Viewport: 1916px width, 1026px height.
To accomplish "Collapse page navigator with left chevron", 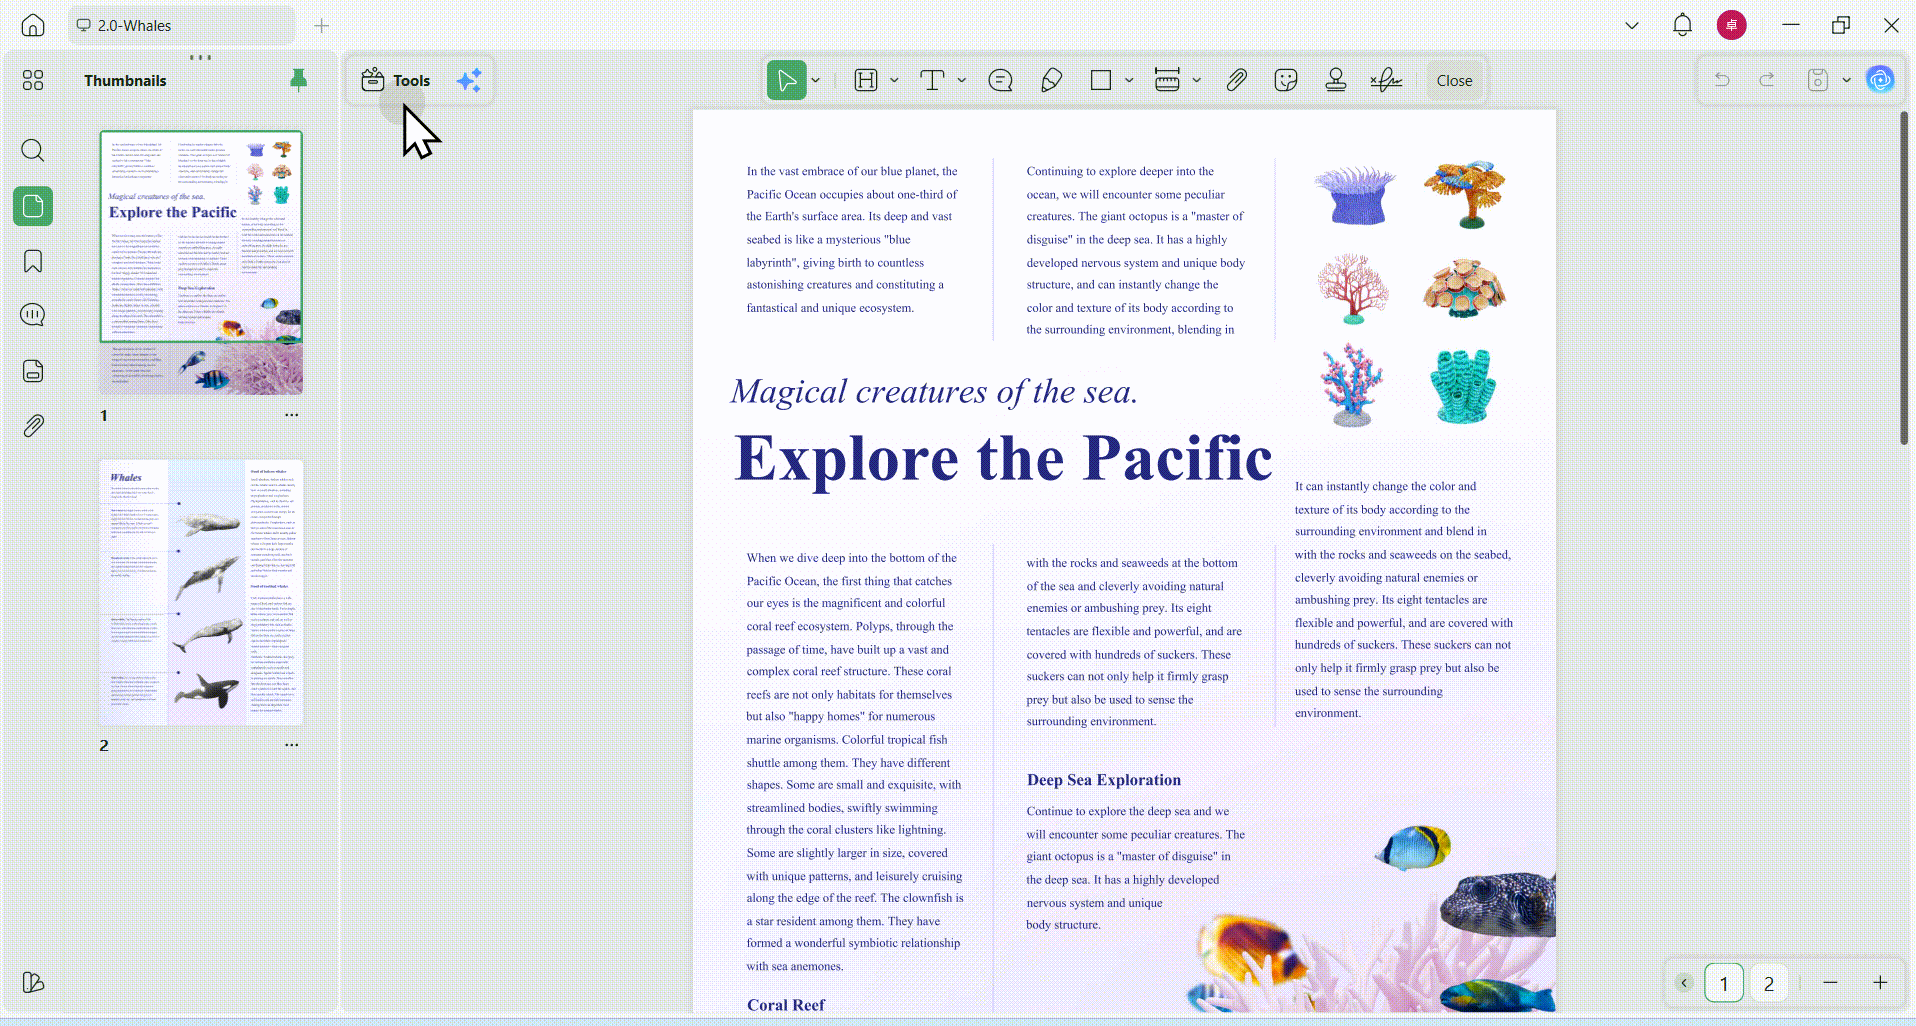I will [1684, 983].
